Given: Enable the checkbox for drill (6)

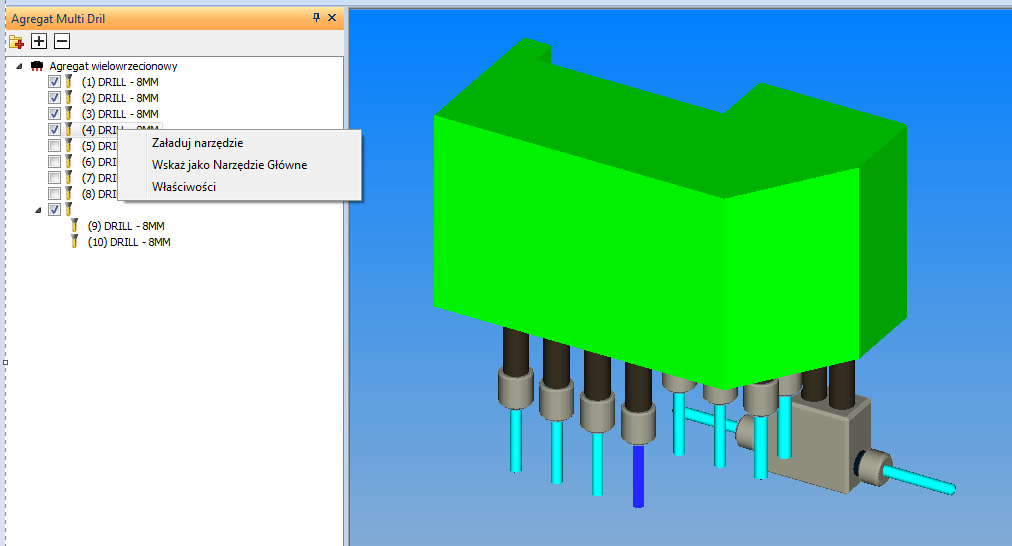Looking at the screenshot, I should click(55, 162).
